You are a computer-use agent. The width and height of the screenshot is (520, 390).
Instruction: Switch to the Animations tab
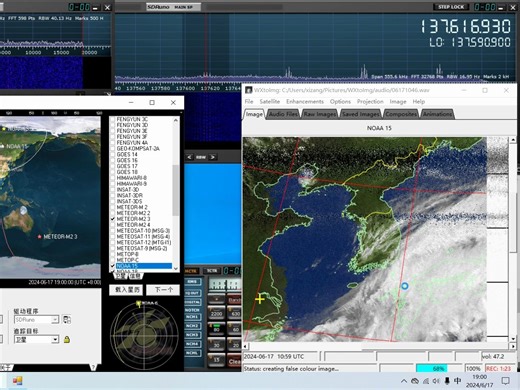click(437, 114)
